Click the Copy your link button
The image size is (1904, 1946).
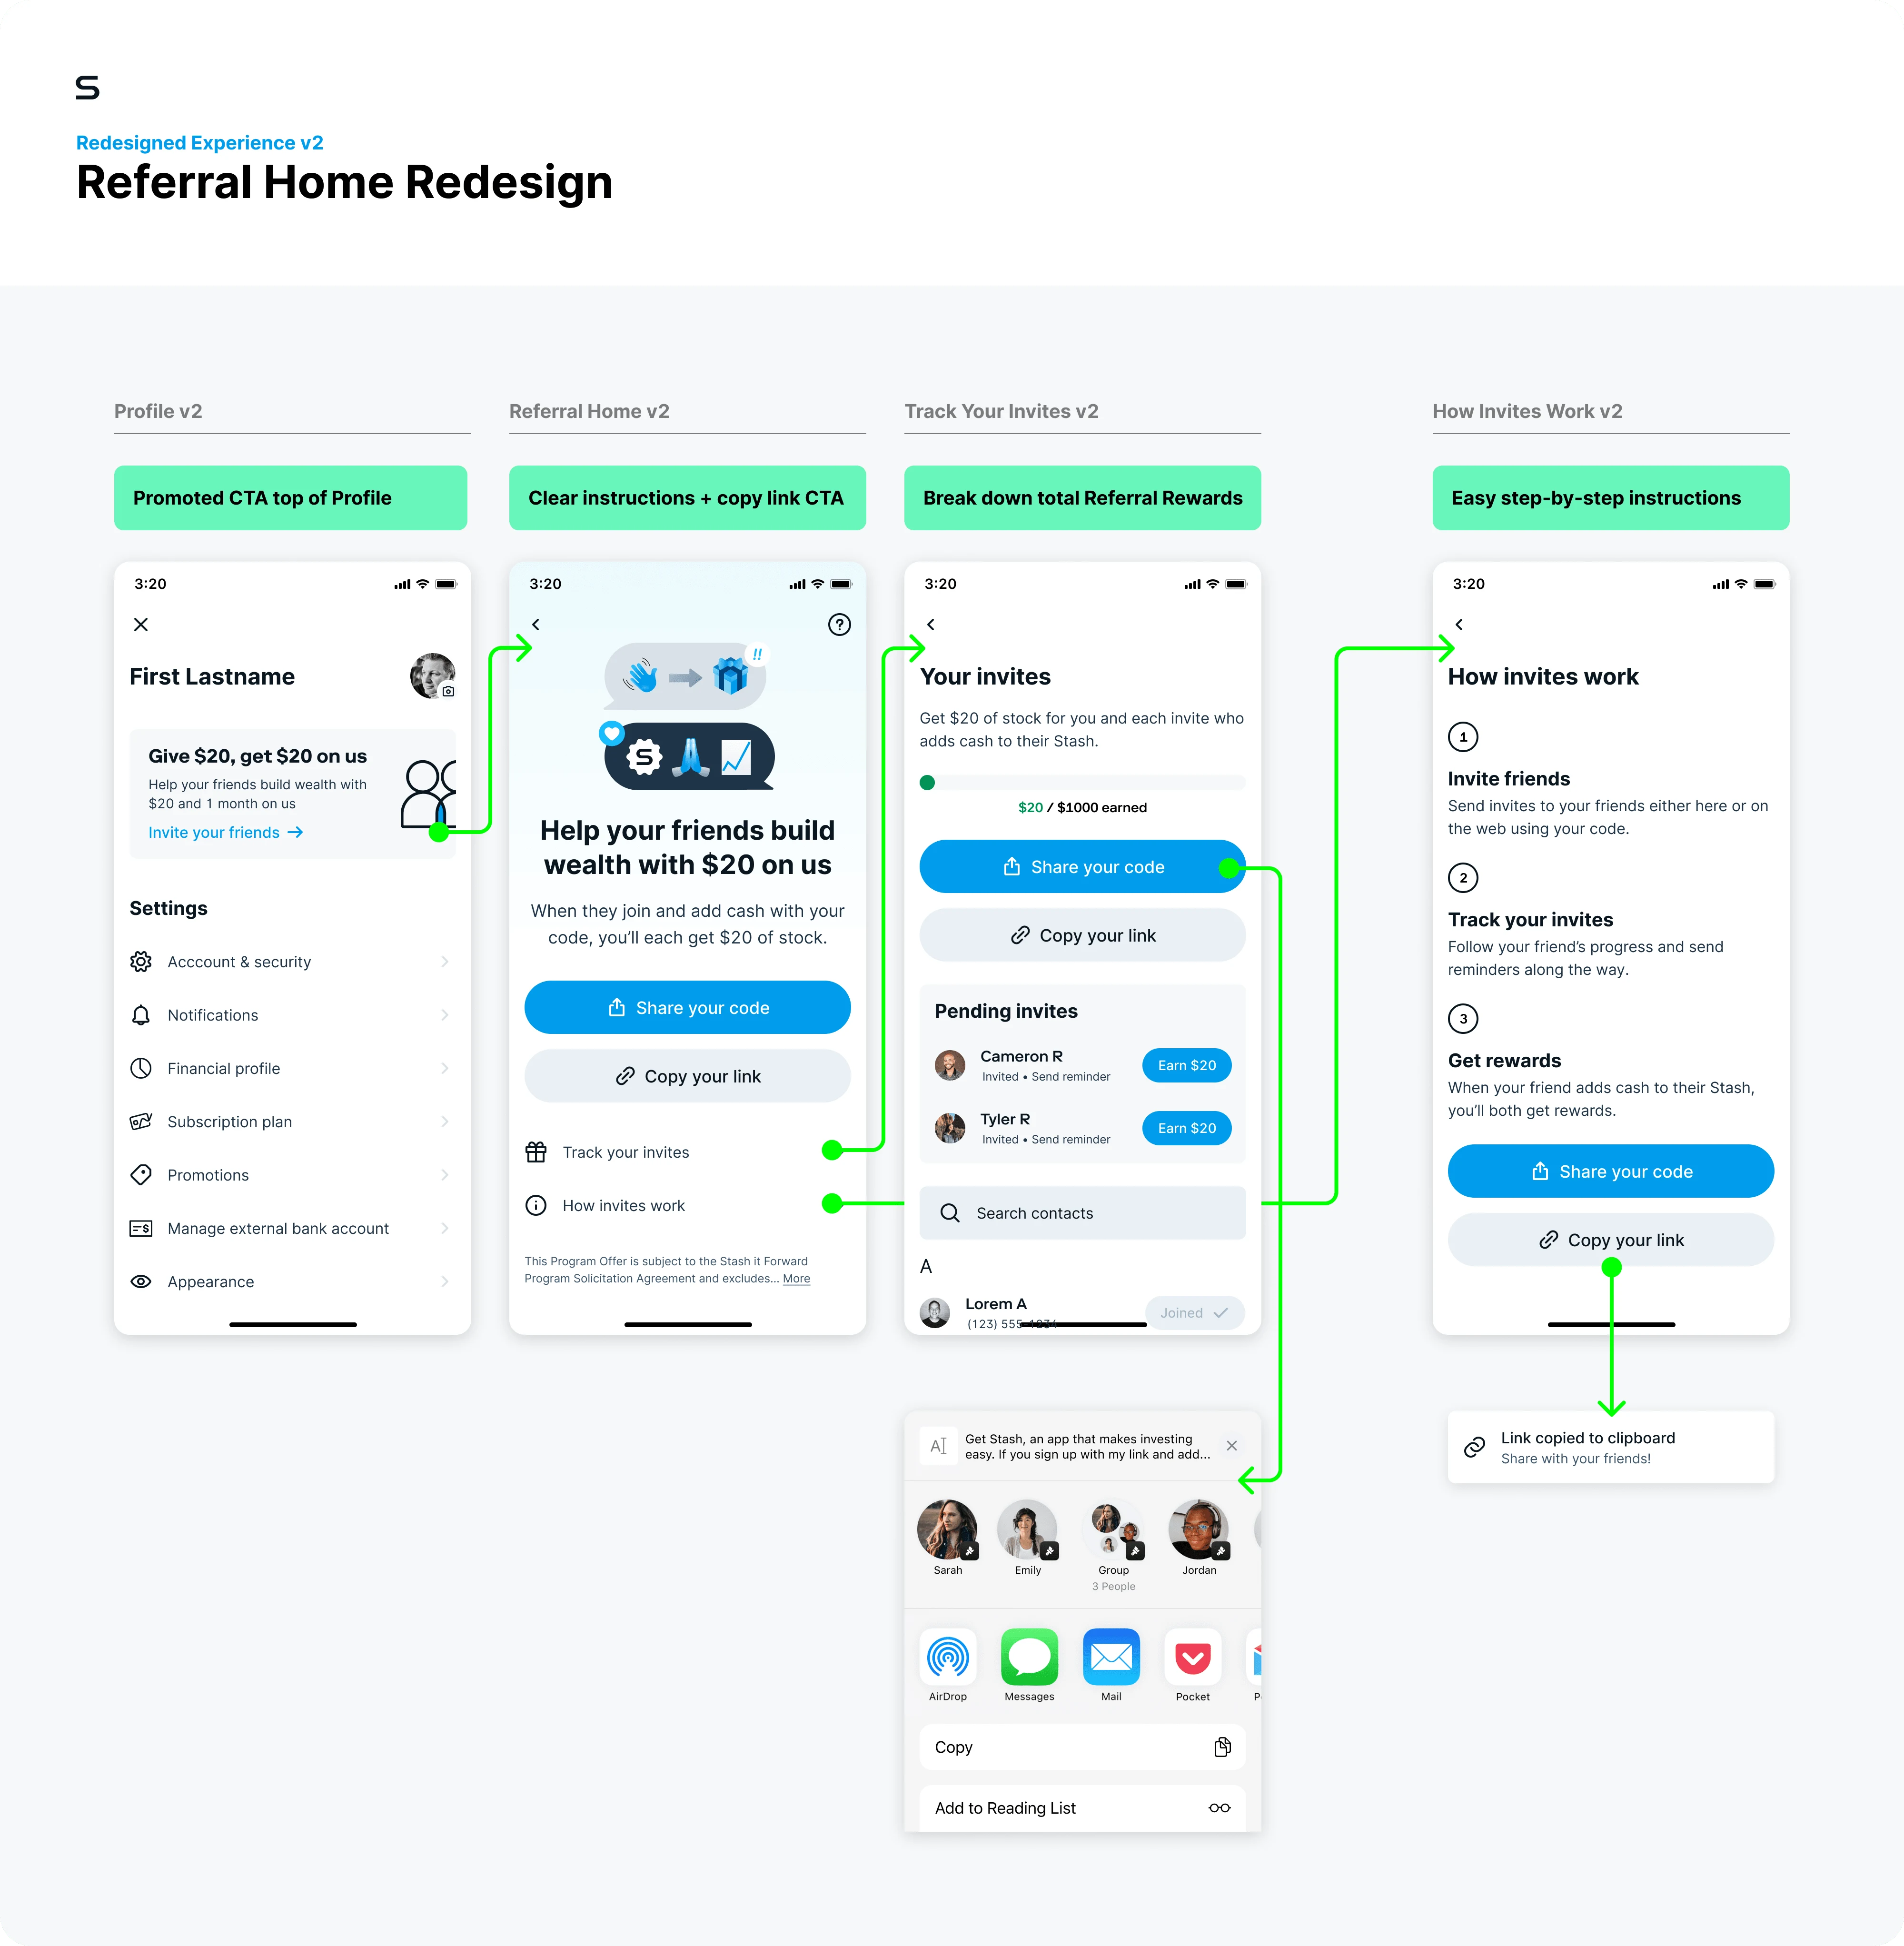point(692,1076)
